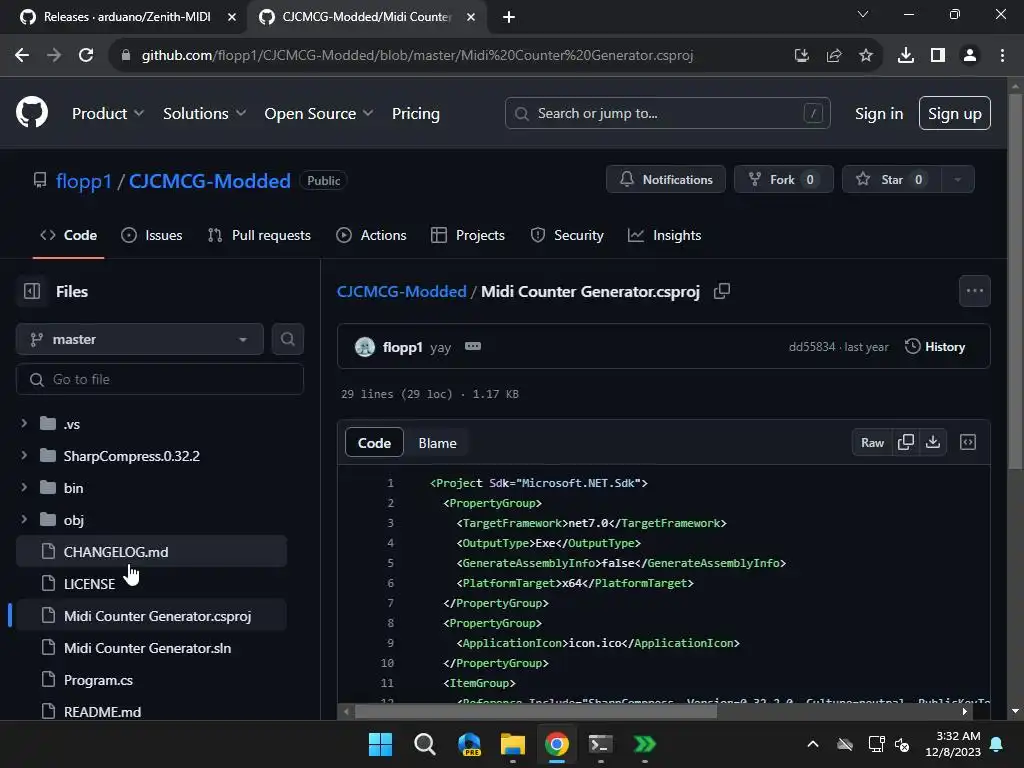This screenshot has height=768, width=1024.
Task: Expand the SharpCompress.0.32.2 folder
Action: [x=24, y=455]
